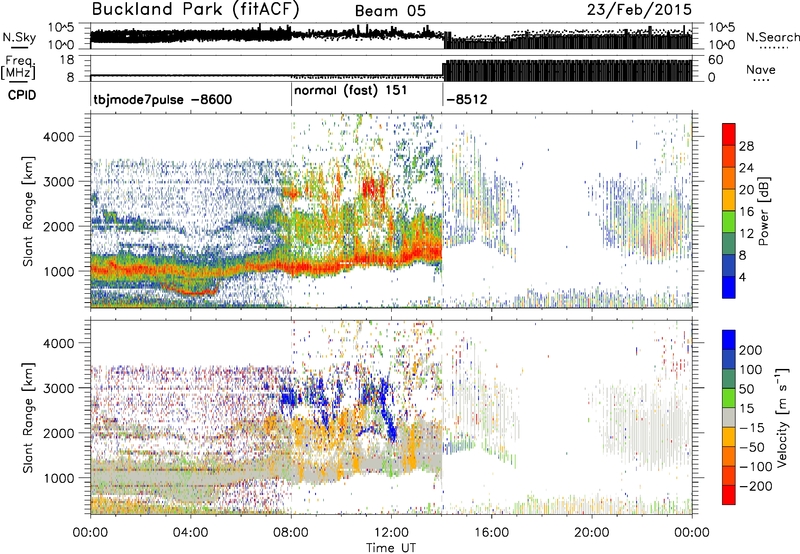Click the "28" value on the power colorbar

point(746,146)
